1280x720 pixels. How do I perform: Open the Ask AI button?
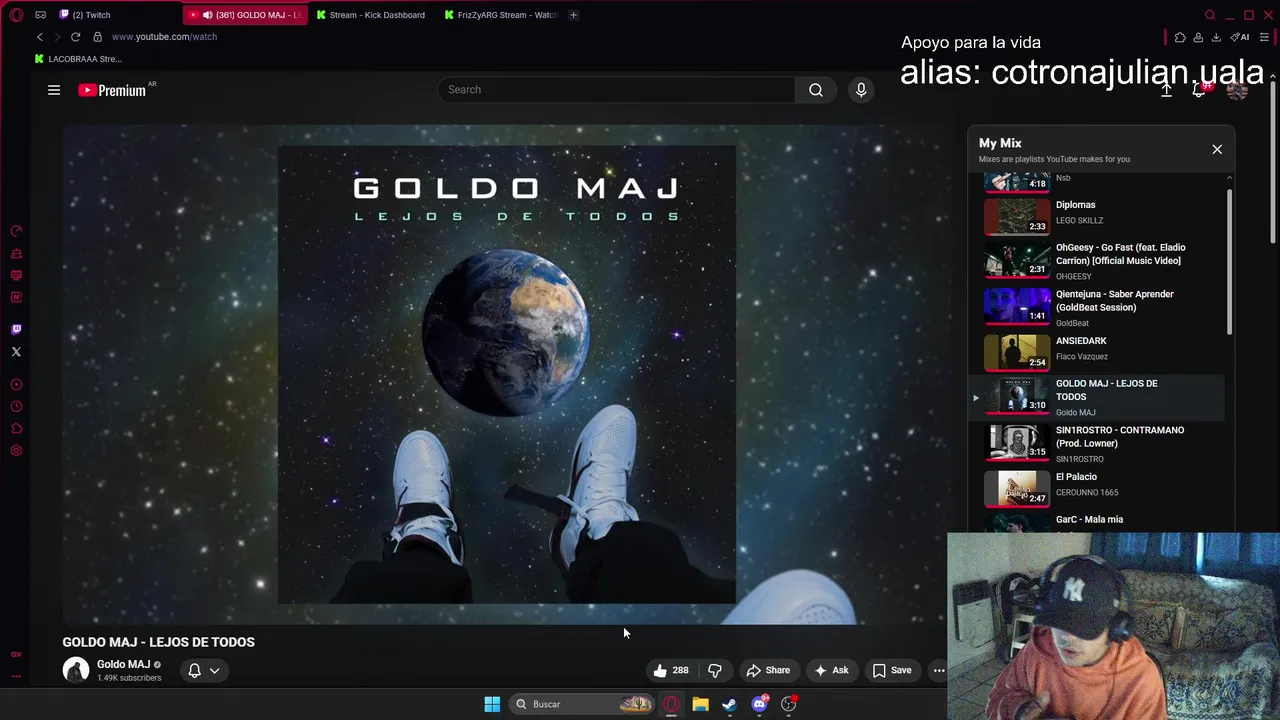pyautogui.click(x=831, y=671)
